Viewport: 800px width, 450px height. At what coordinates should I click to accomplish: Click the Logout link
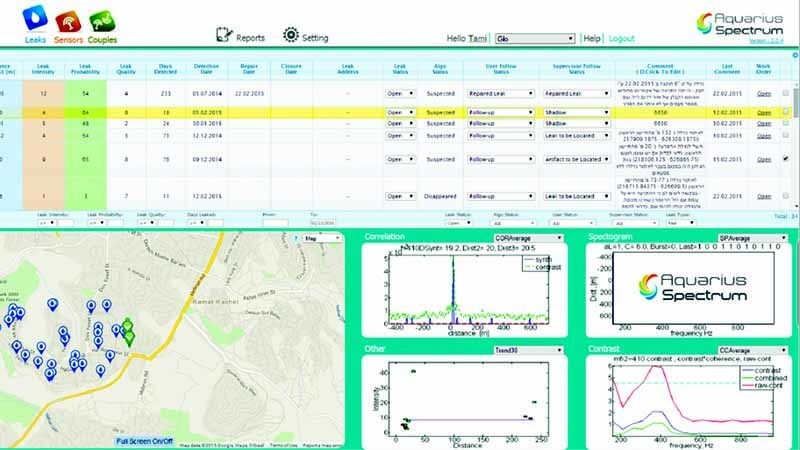point(621,38)
